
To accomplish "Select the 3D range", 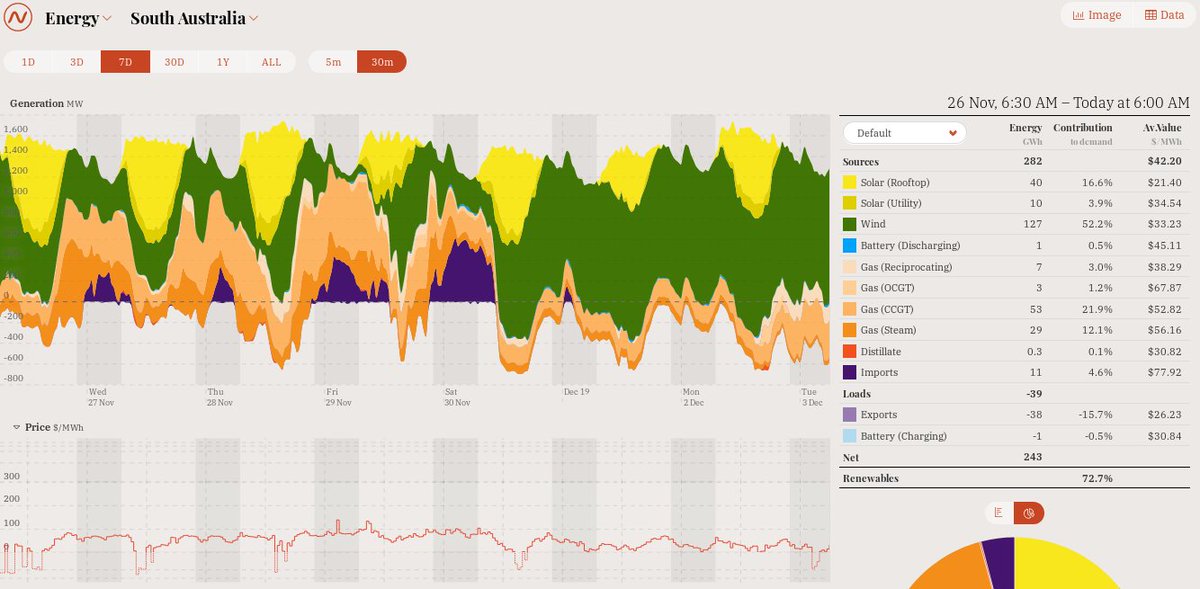I will [77, 62].
